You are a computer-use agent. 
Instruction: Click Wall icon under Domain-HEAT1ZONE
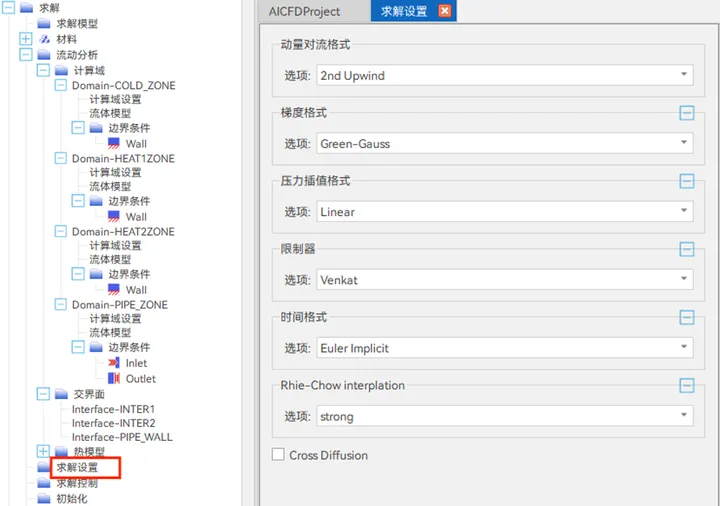click(114, 216)
